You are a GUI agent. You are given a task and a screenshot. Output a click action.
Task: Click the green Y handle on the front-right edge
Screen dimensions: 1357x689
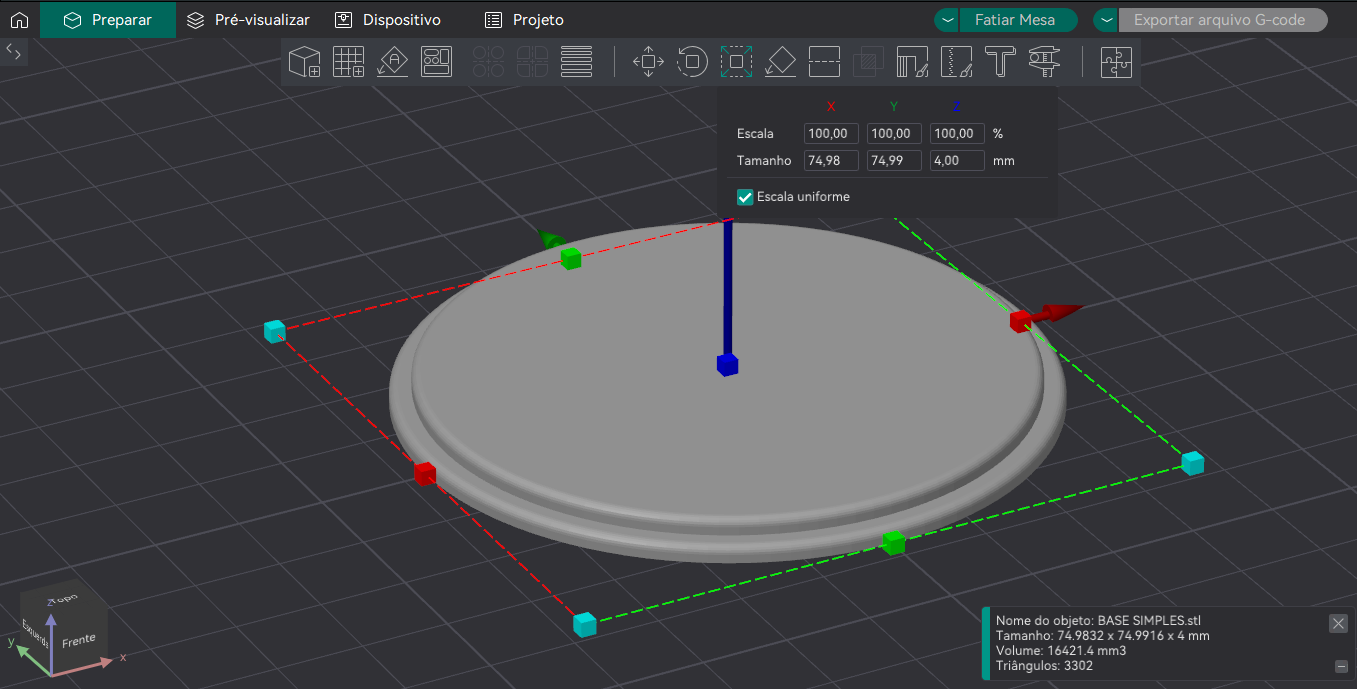[894, 542]
